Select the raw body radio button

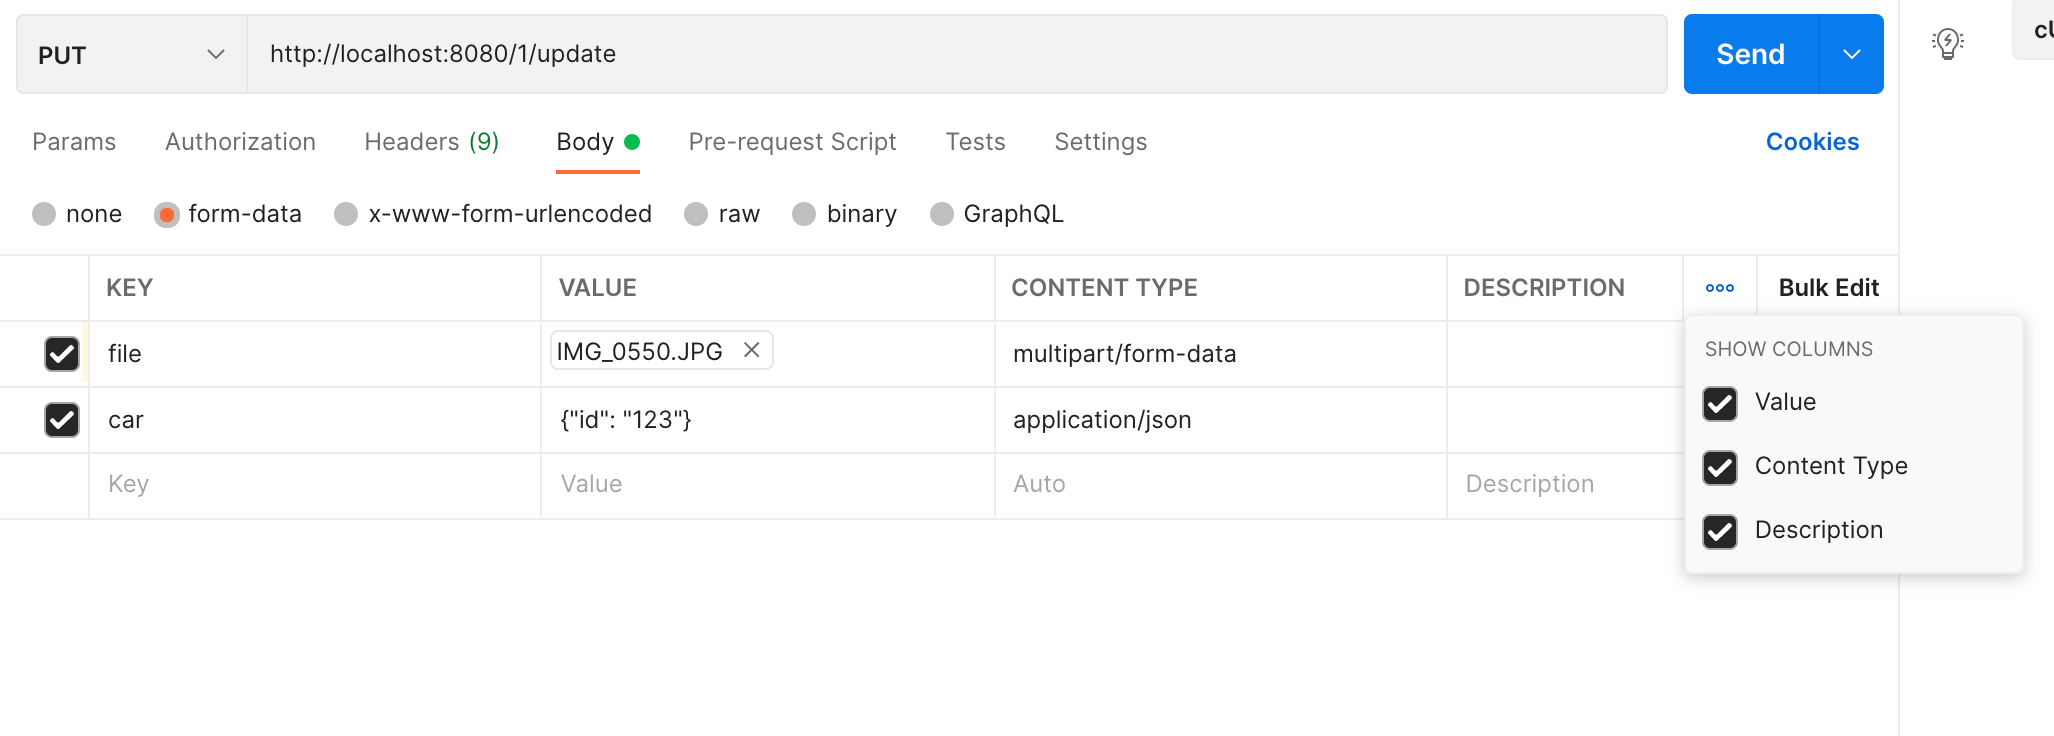[x=696, y=214]
